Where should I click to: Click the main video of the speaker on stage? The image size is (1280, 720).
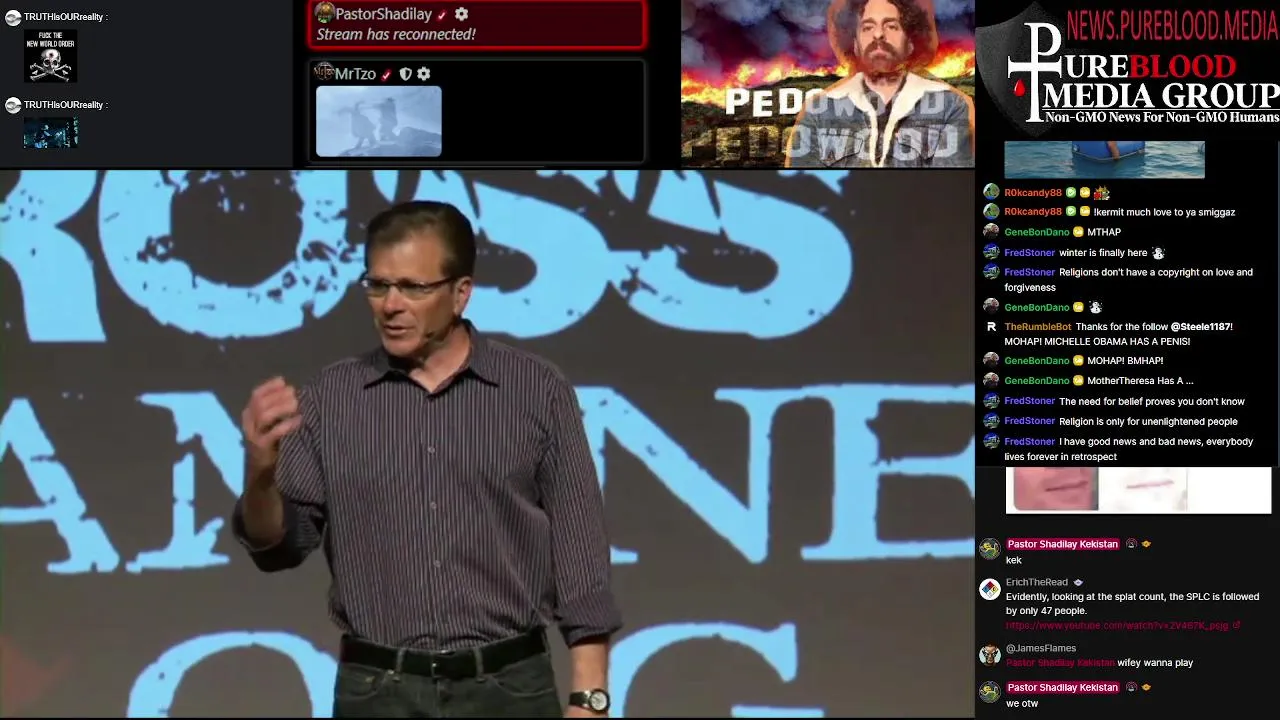[487, 444]
